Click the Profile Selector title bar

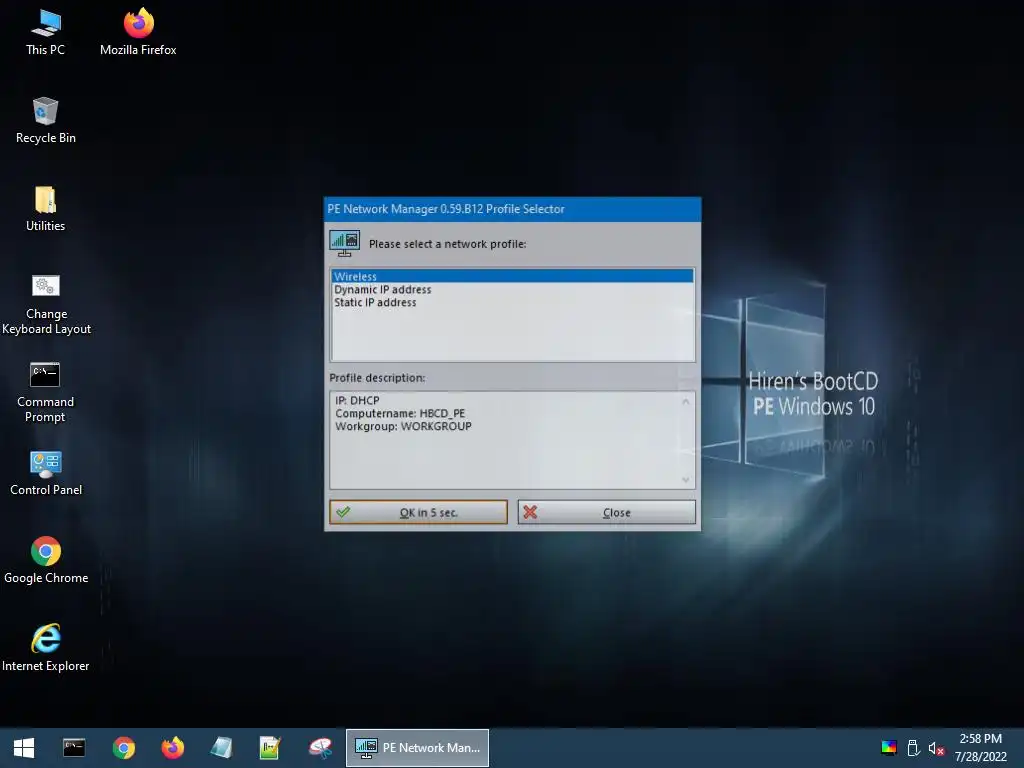click(x=513, y=209)
